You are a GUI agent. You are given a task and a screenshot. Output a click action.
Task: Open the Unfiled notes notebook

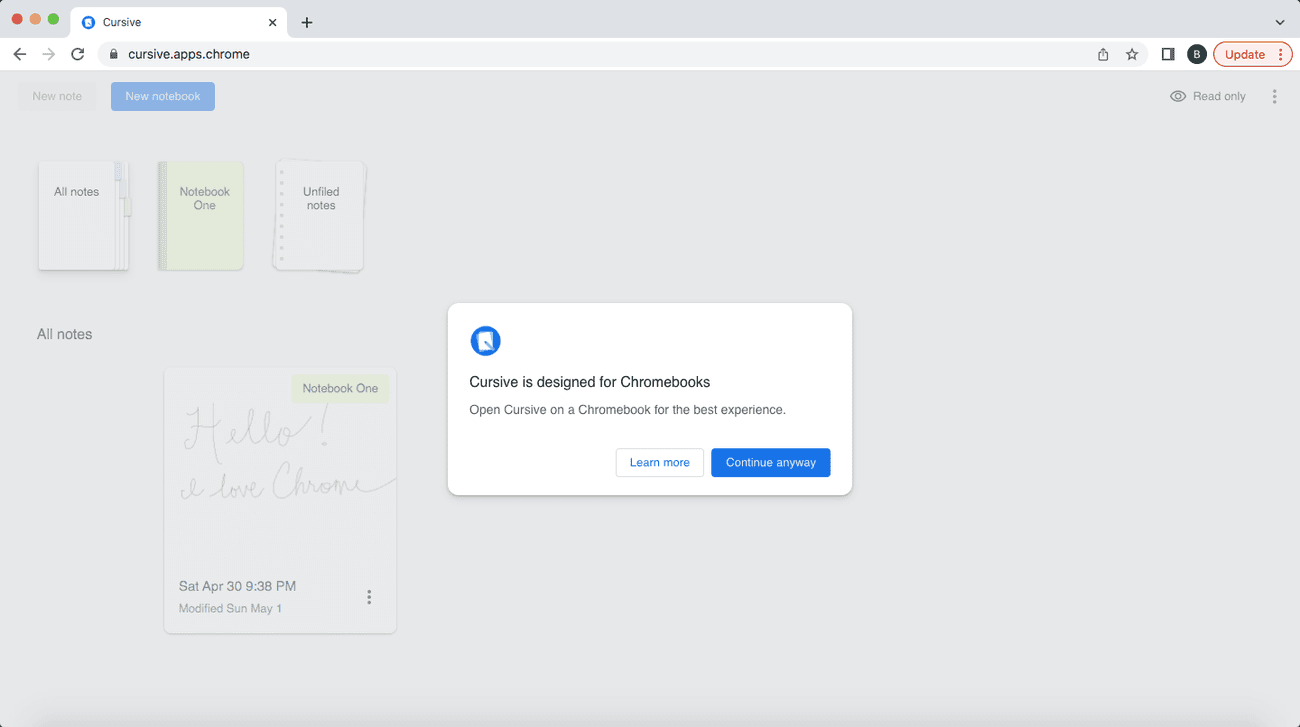coord(318,214)
